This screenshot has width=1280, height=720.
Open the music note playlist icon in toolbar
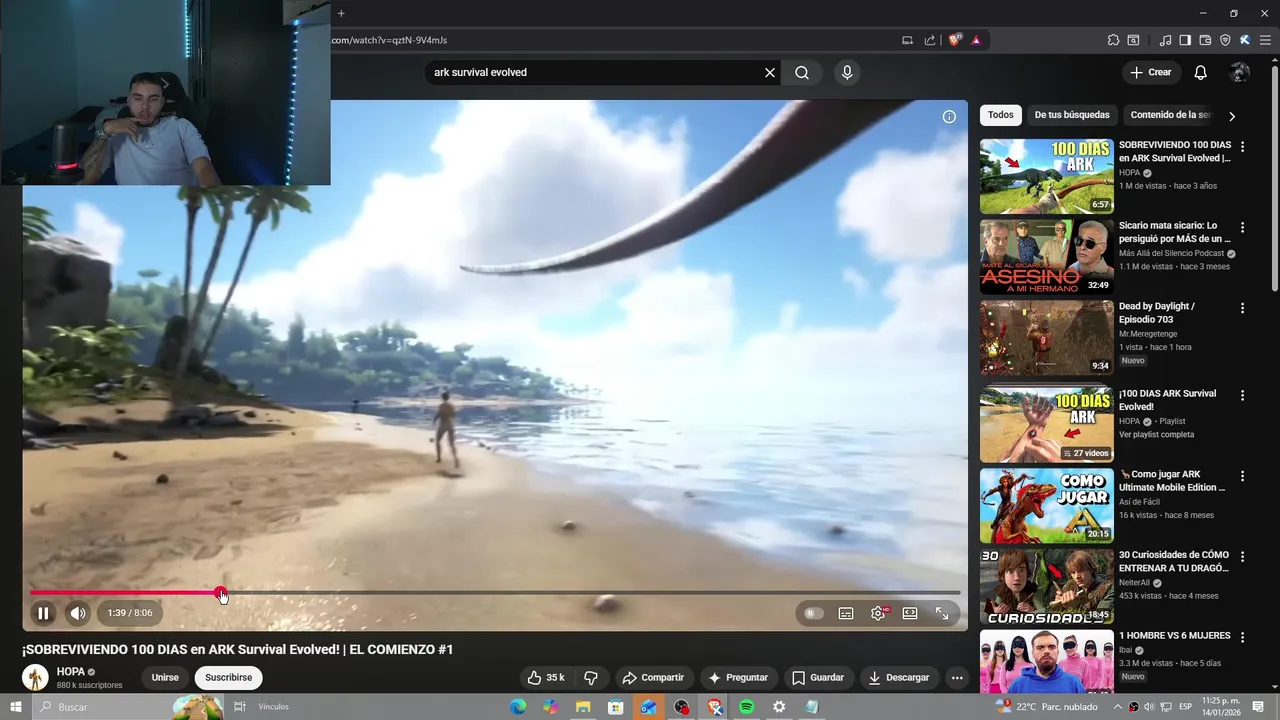[1165, 40]
